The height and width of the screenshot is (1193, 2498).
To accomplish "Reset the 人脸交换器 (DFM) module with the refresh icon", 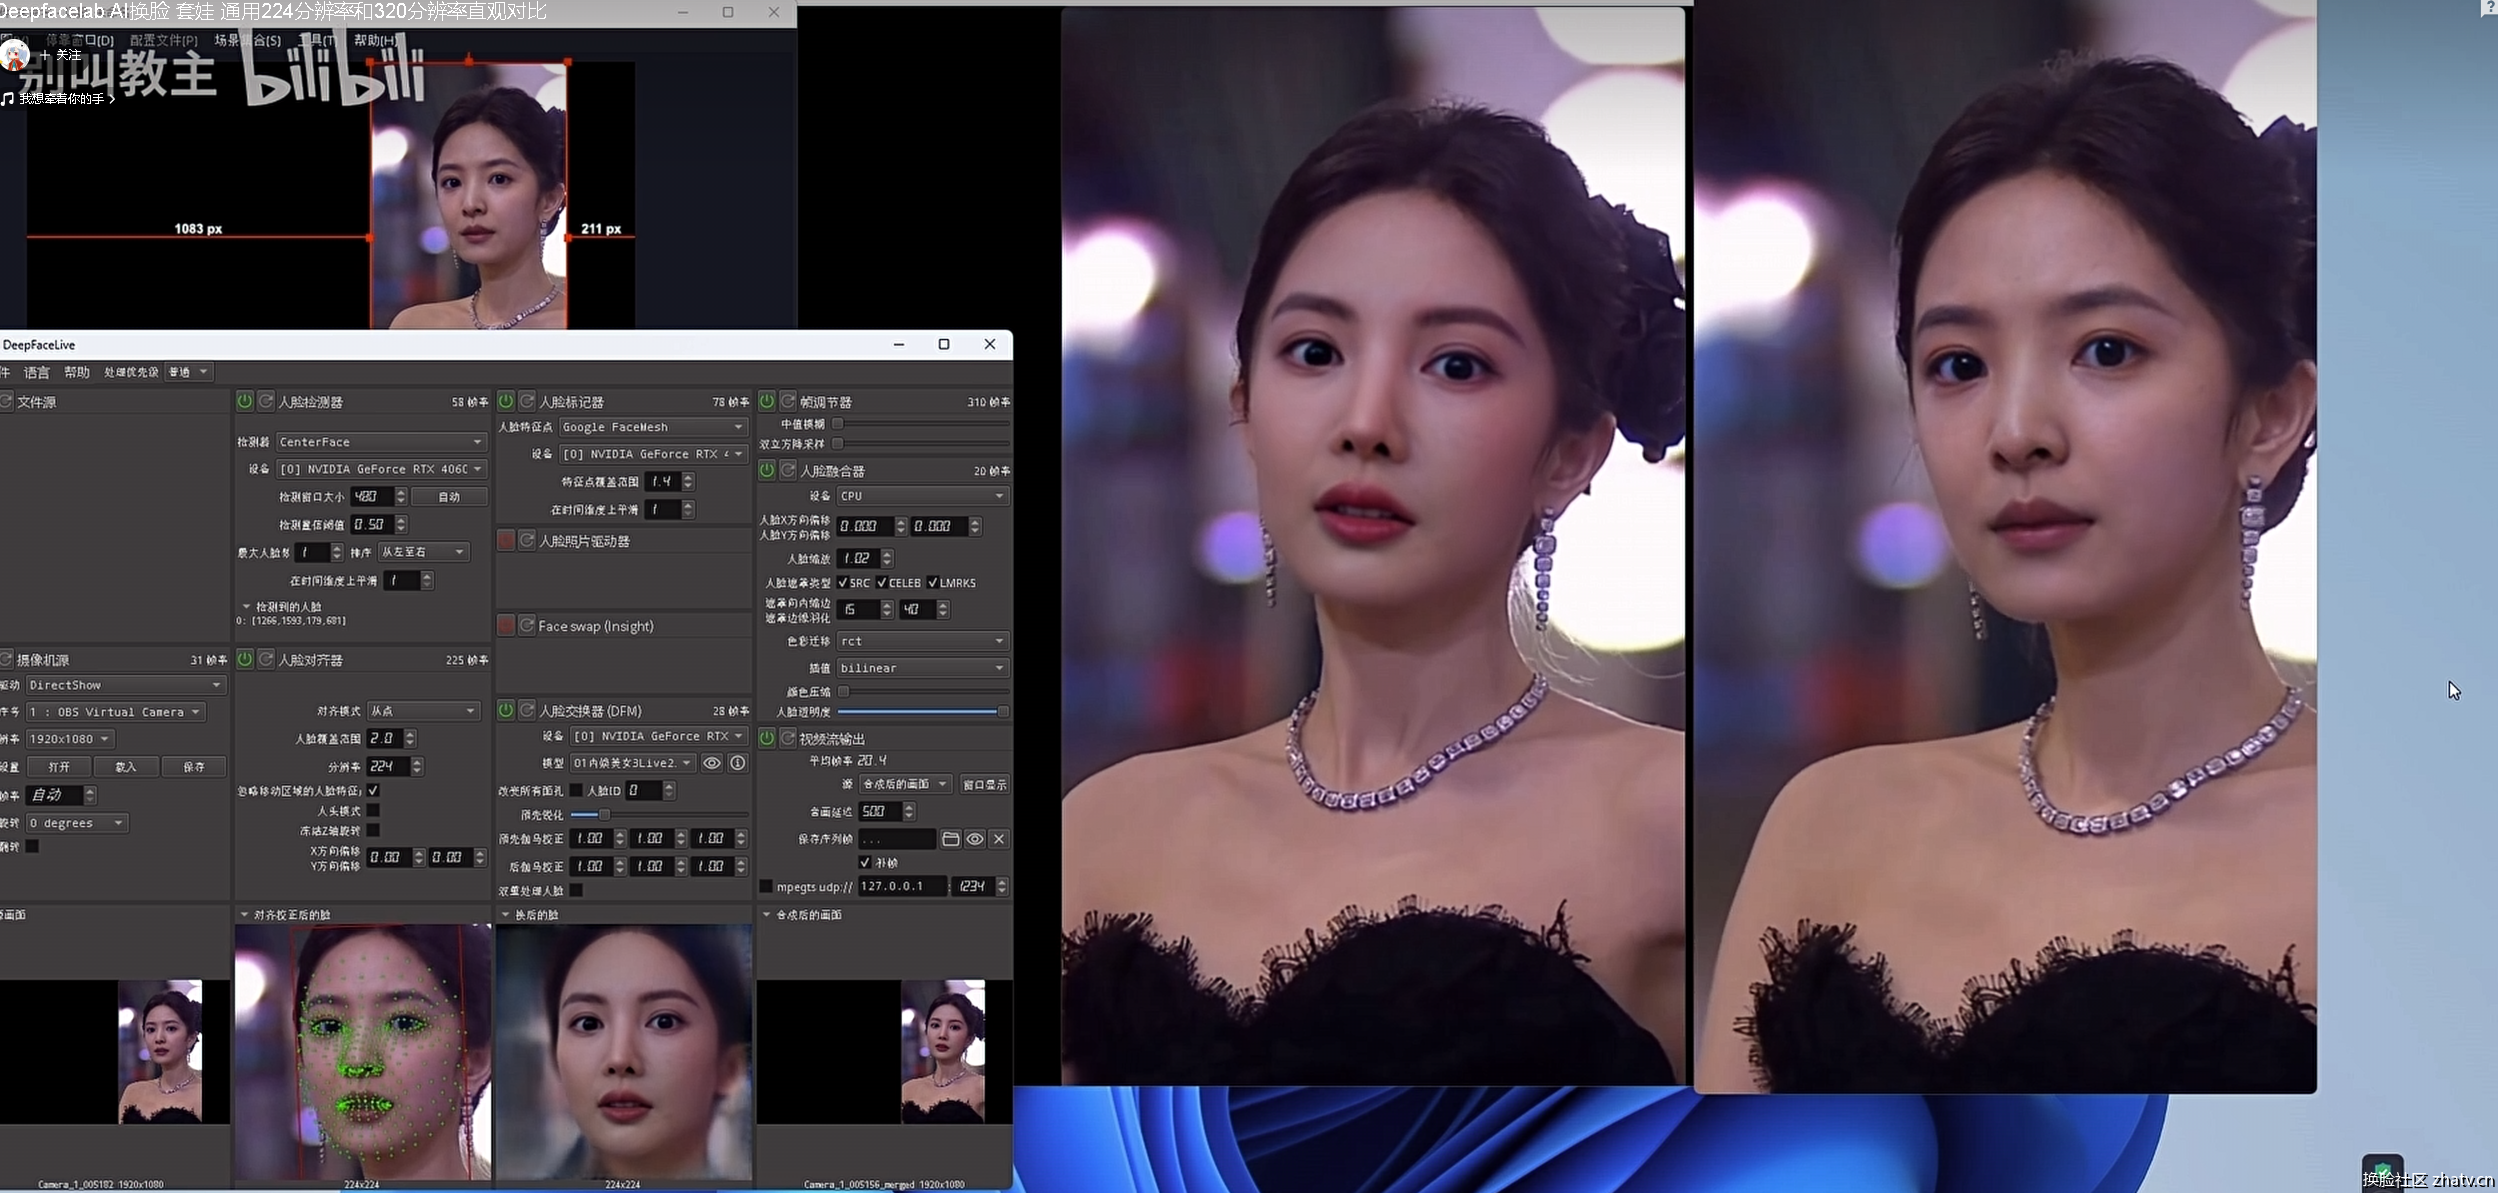I will pyautogui.click(x=527, y=710).
